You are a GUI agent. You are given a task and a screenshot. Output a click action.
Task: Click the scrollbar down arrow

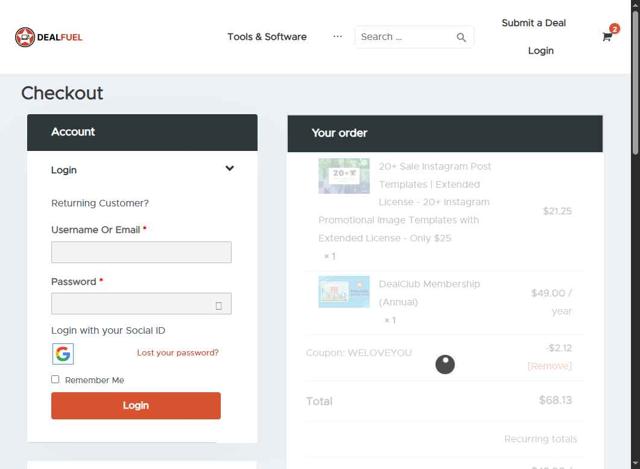click(x=636, y=464)
